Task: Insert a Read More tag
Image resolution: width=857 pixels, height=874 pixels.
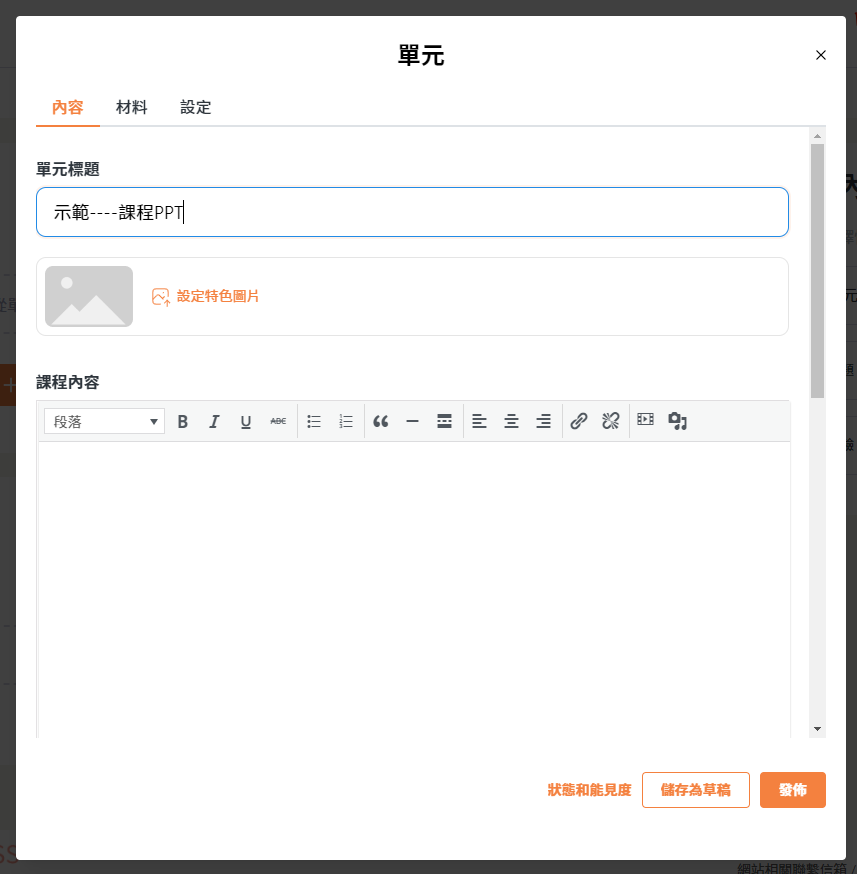Action: tap(444, 422)
